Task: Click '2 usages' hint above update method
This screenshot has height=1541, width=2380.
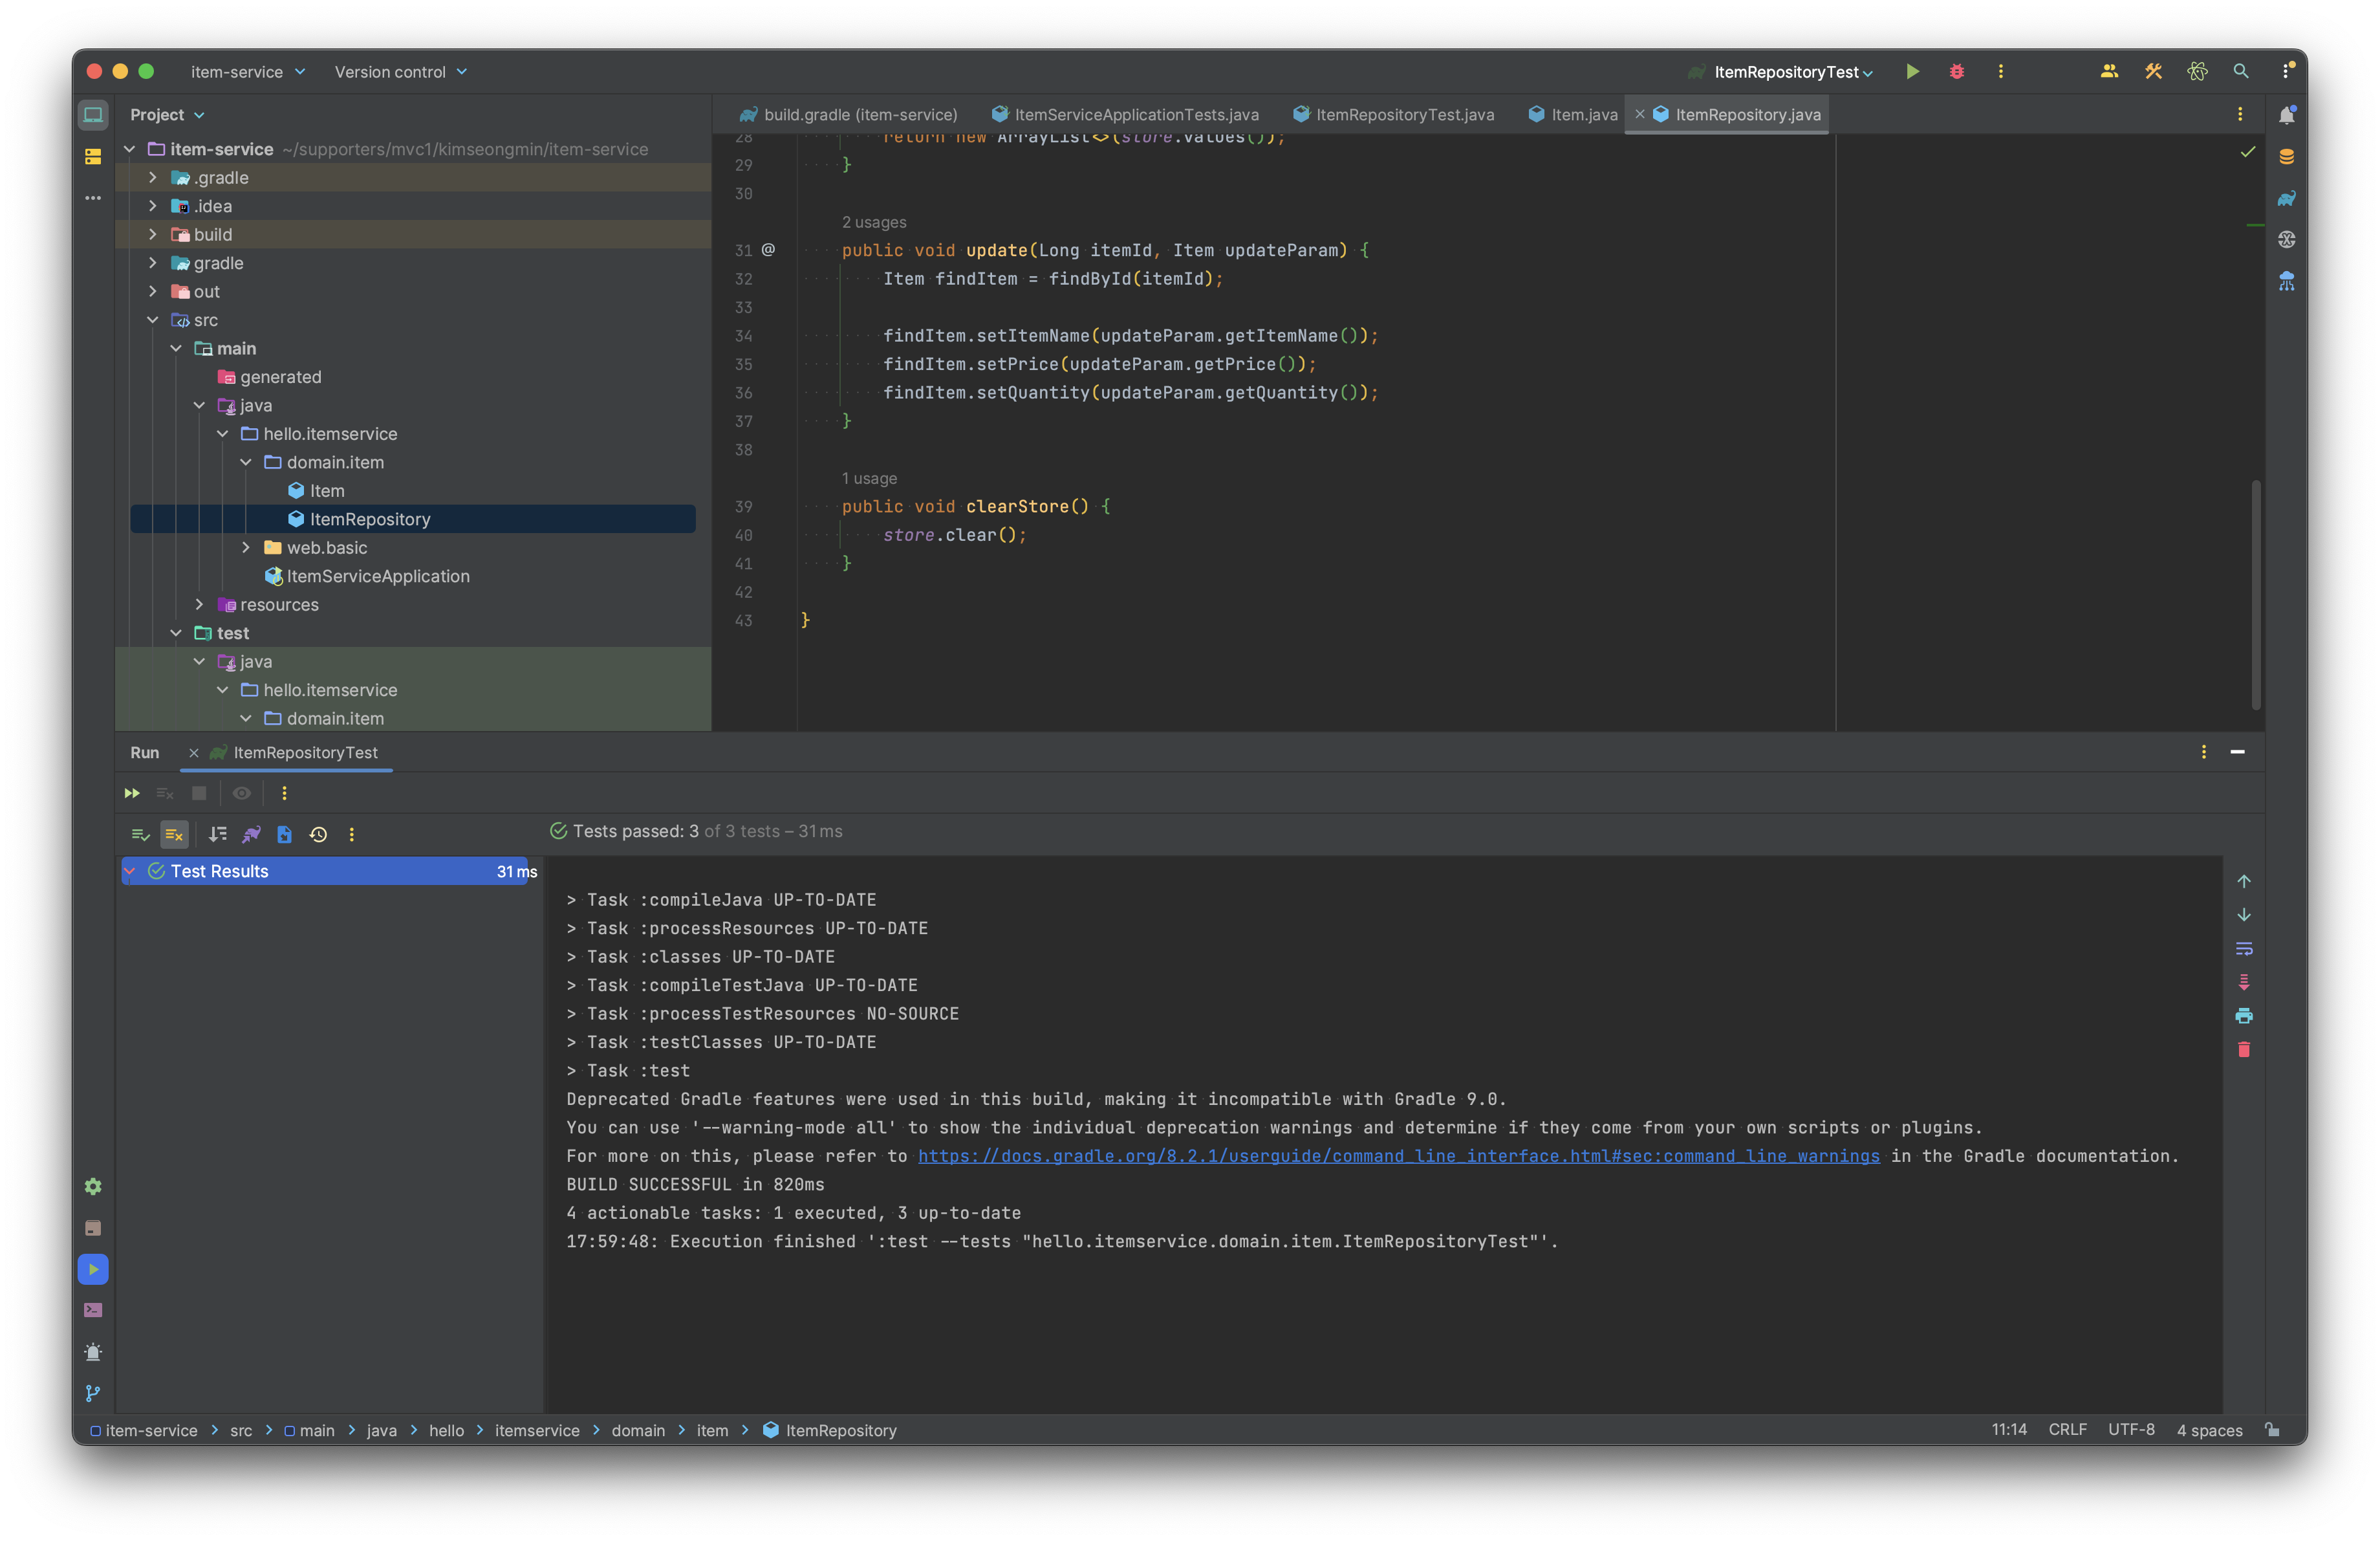Action: tap(874, 222)
